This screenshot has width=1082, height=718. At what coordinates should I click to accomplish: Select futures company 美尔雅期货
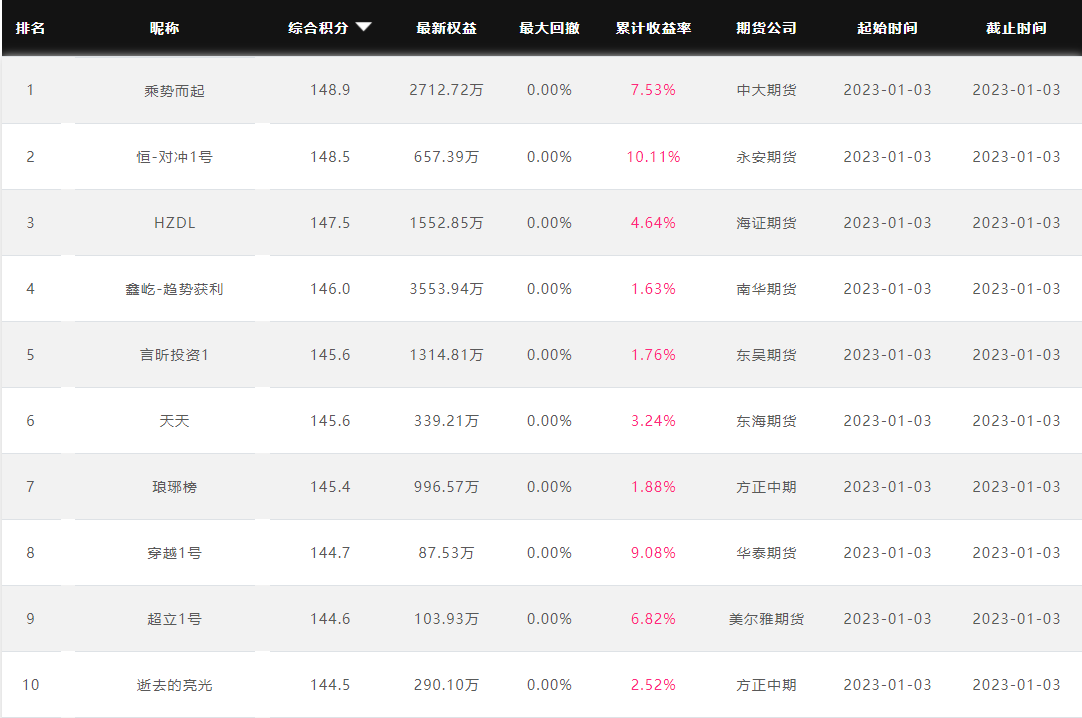(767, 619)
